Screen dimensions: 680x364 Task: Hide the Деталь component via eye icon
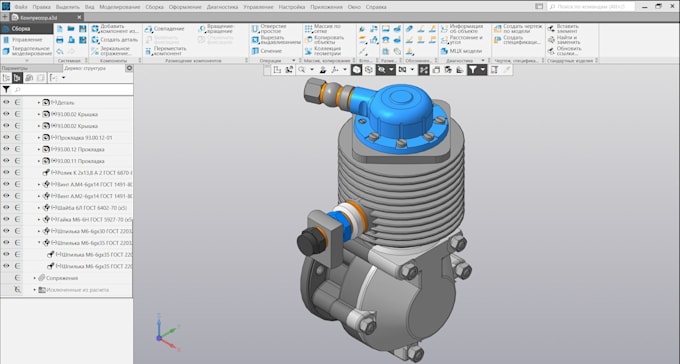pyautogui.click(x=6, y=102)
